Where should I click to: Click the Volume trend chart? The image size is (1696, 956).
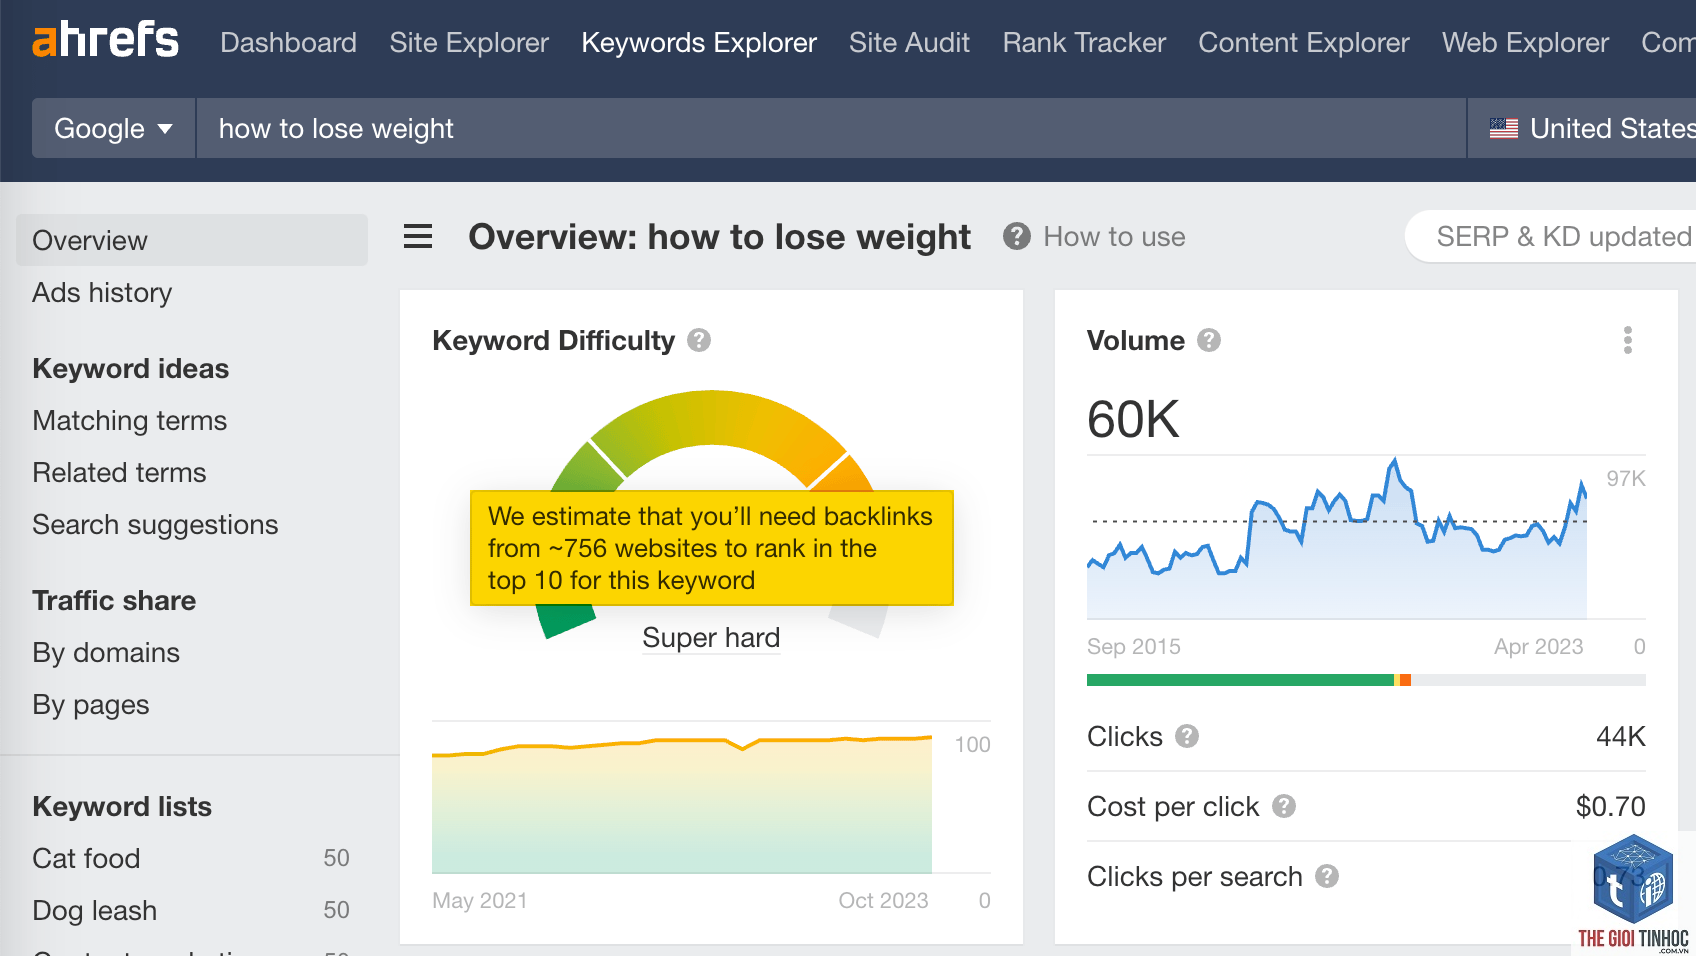pos(1337,538)
